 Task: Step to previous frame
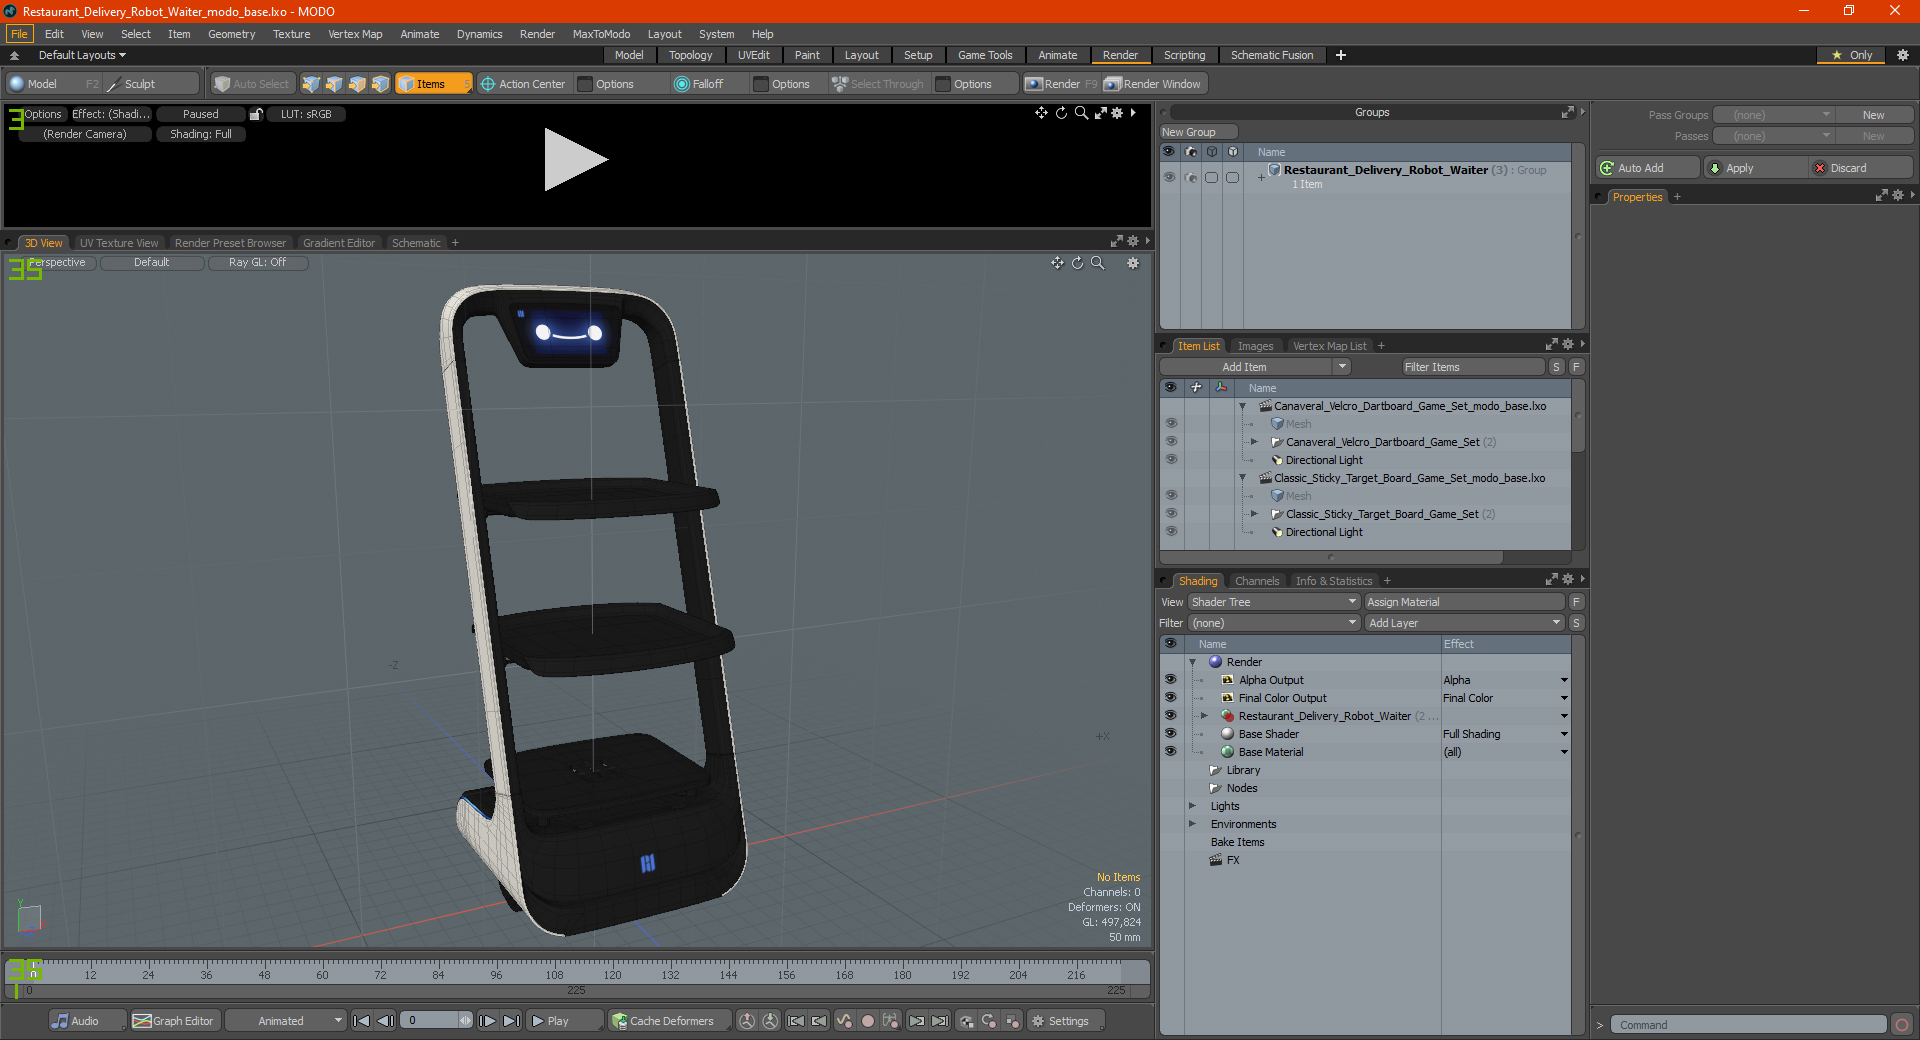tap(385, 1021)
